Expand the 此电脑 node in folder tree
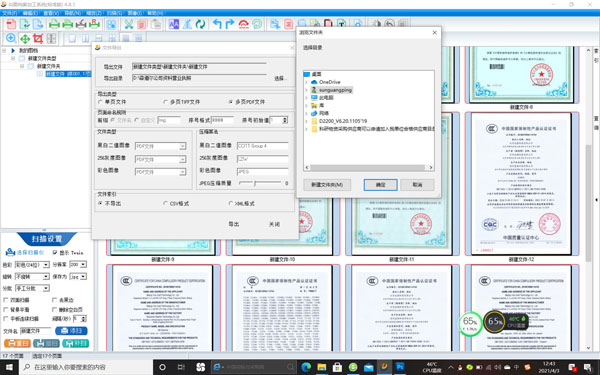Image resolution: width=600 pixels, height=375 pixels. click(307, 98)
